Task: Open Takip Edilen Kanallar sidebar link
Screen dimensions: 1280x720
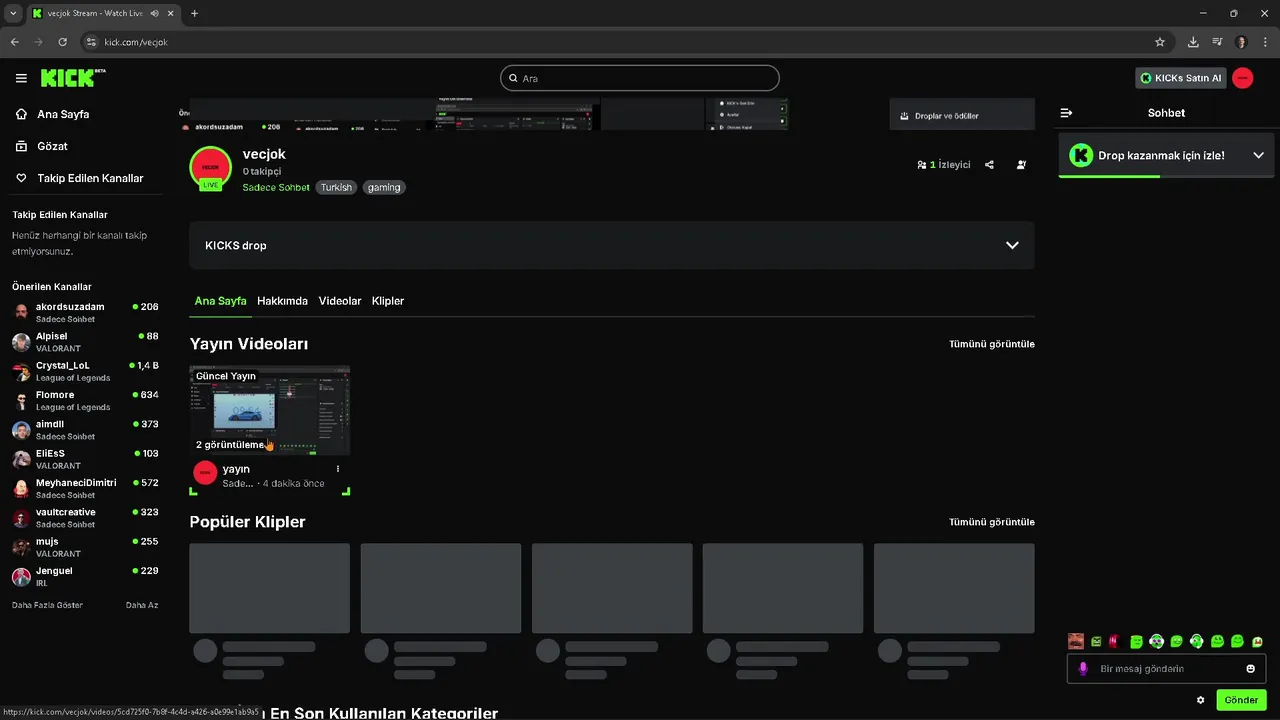Action: (80, 178)
